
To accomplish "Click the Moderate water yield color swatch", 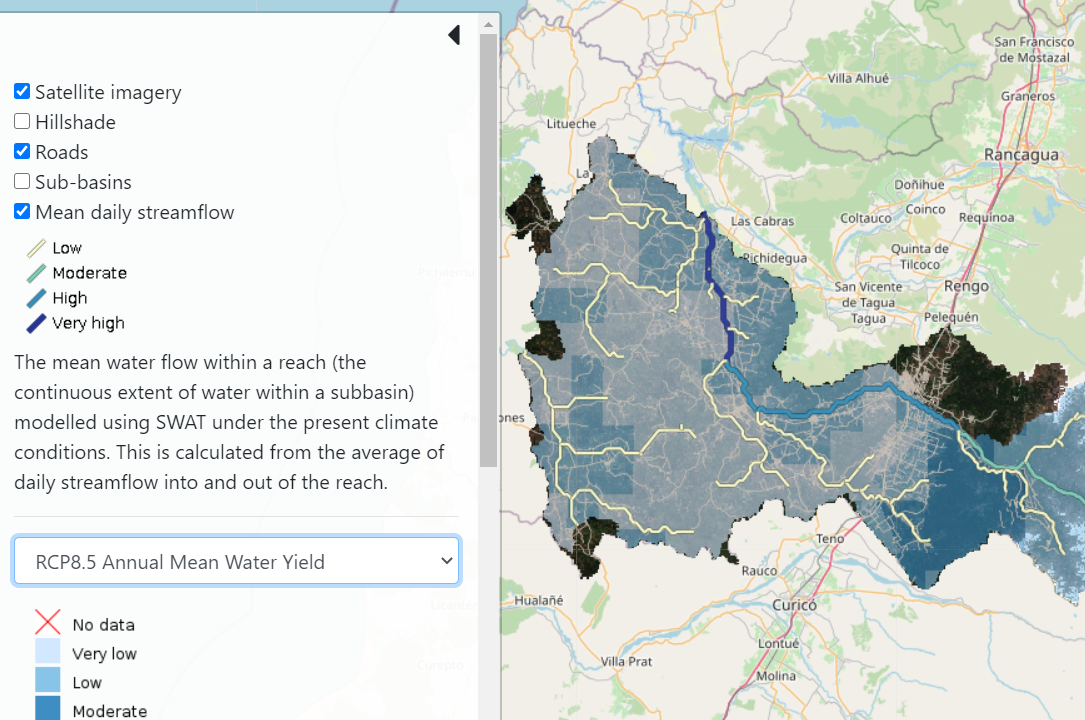I will pyautogui.click(x=48, y=708).
